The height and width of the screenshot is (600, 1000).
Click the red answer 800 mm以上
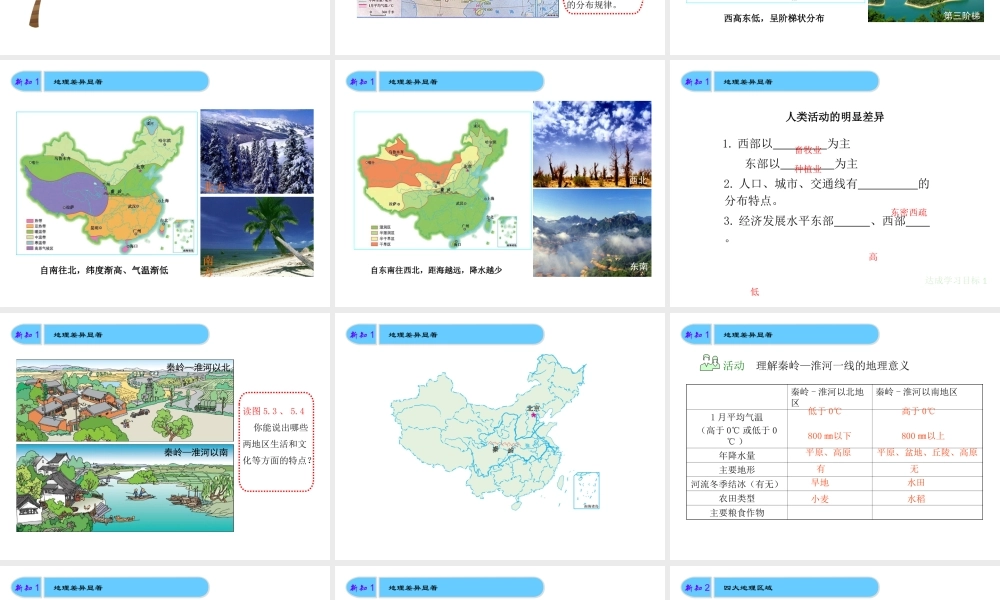point(923,436)
